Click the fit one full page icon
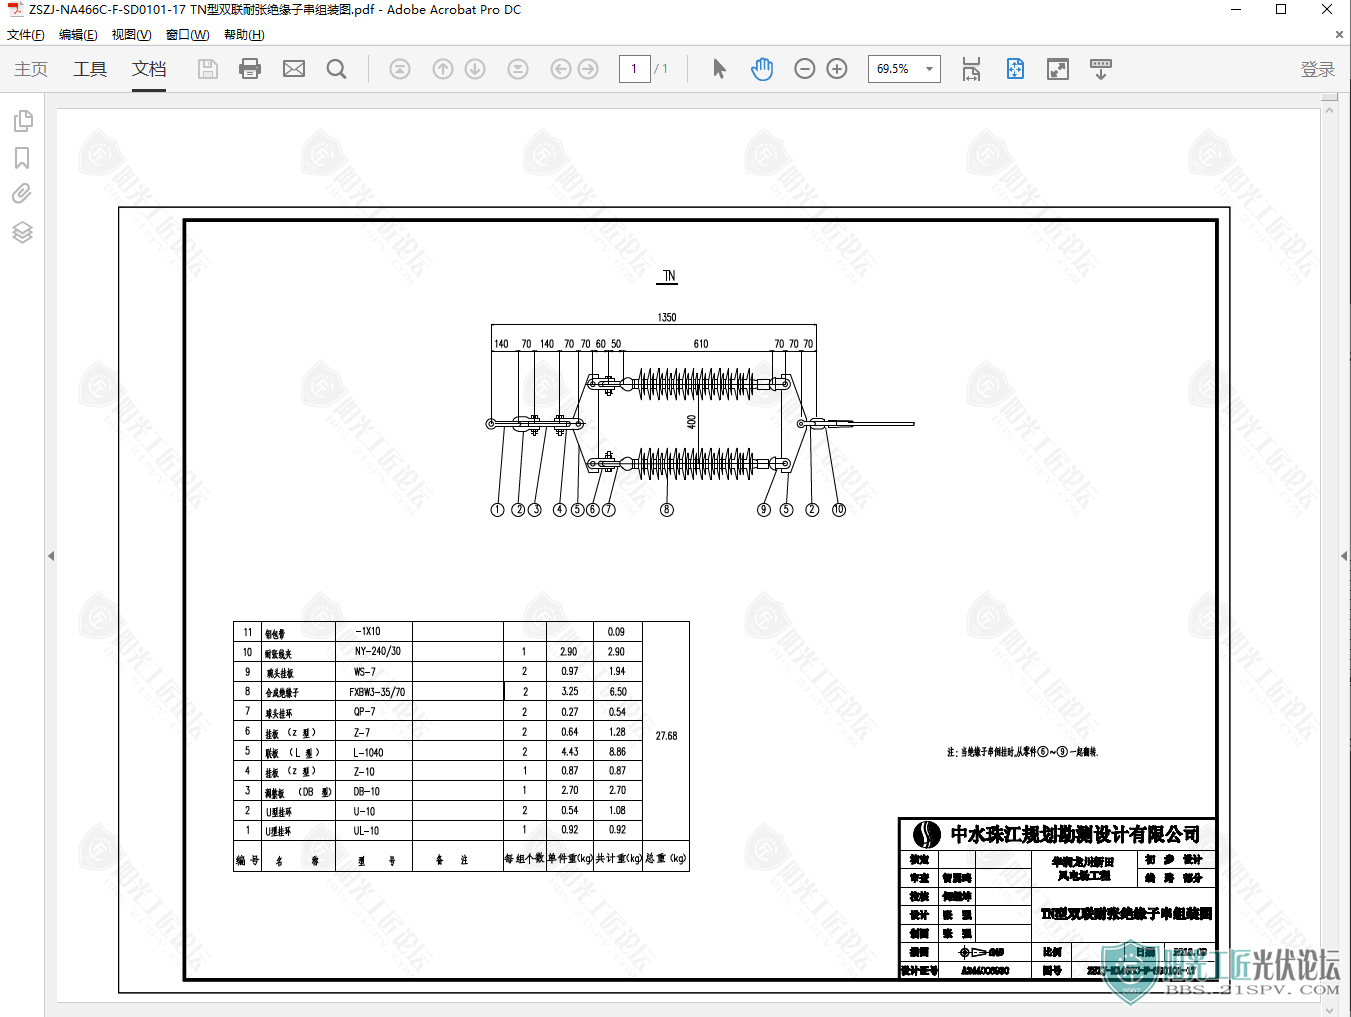1351x1017 pixels. point(1015,69)
